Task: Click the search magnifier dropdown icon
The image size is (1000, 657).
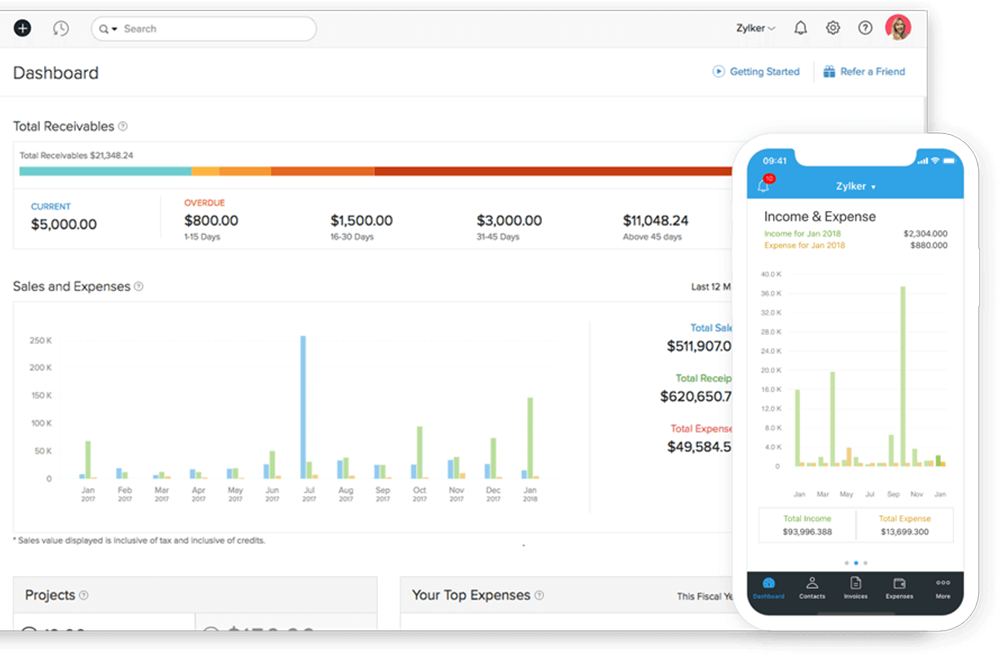Action: (x=108, y=29)
